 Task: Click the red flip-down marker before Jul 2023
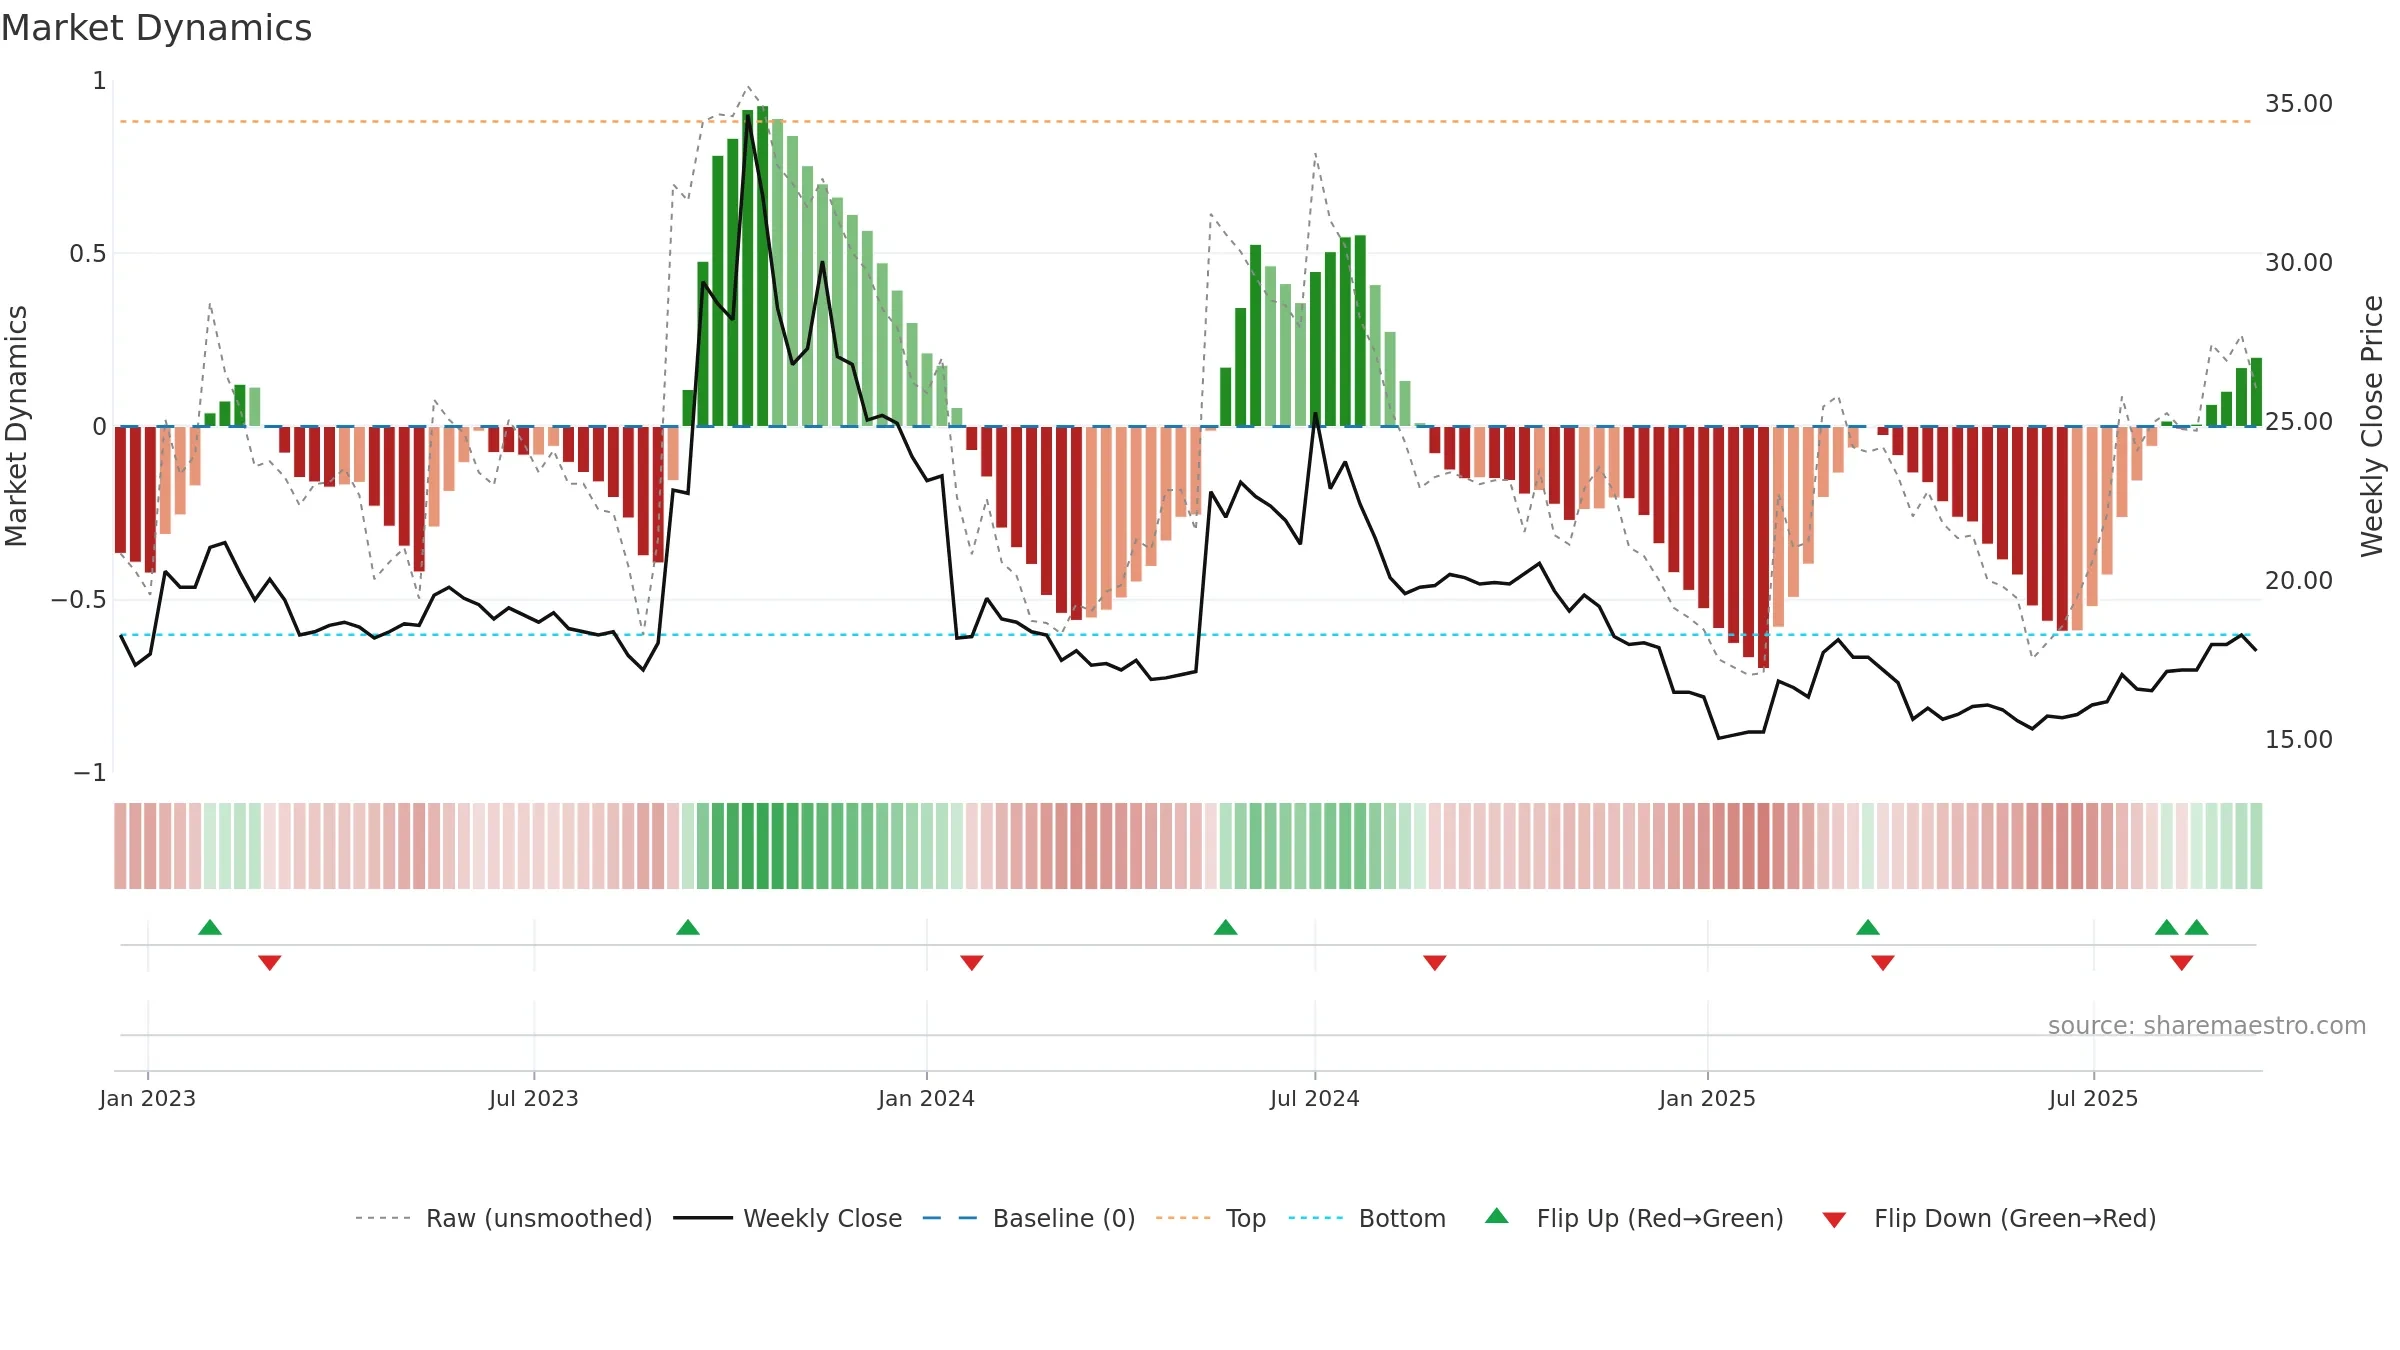270,962
